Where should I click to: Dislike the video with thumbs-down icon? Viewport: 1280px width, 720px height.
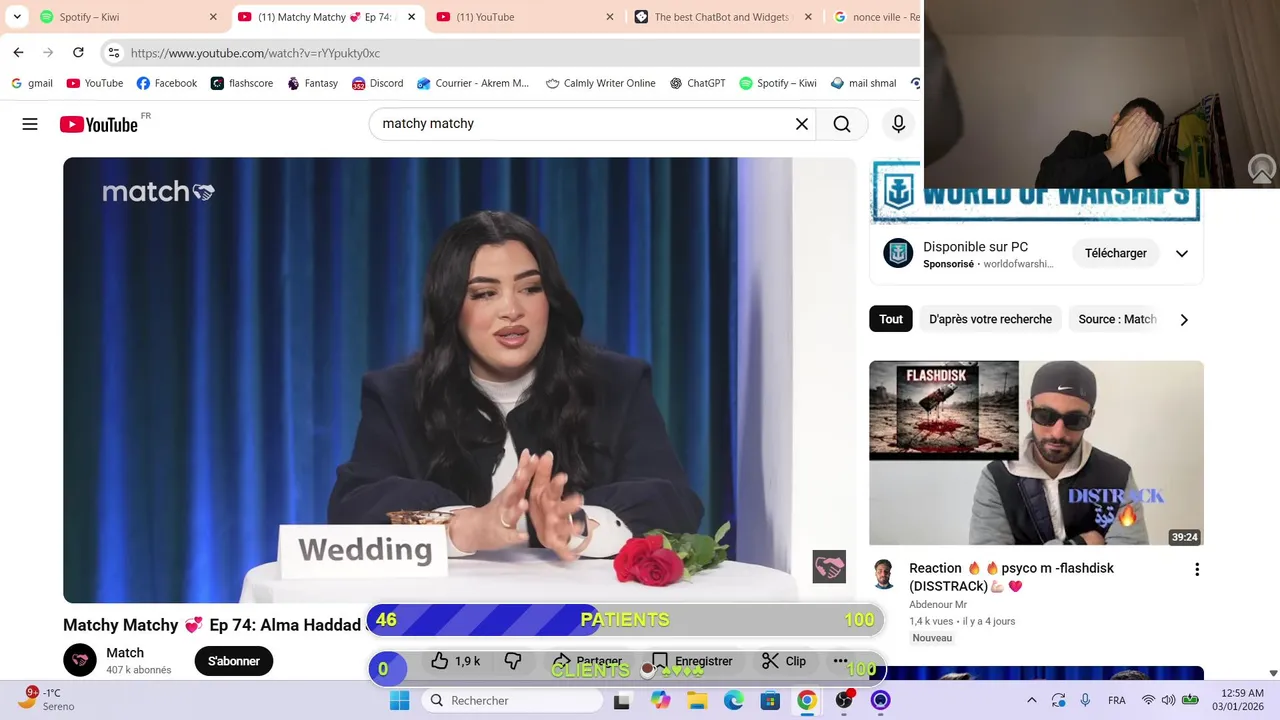513,661
